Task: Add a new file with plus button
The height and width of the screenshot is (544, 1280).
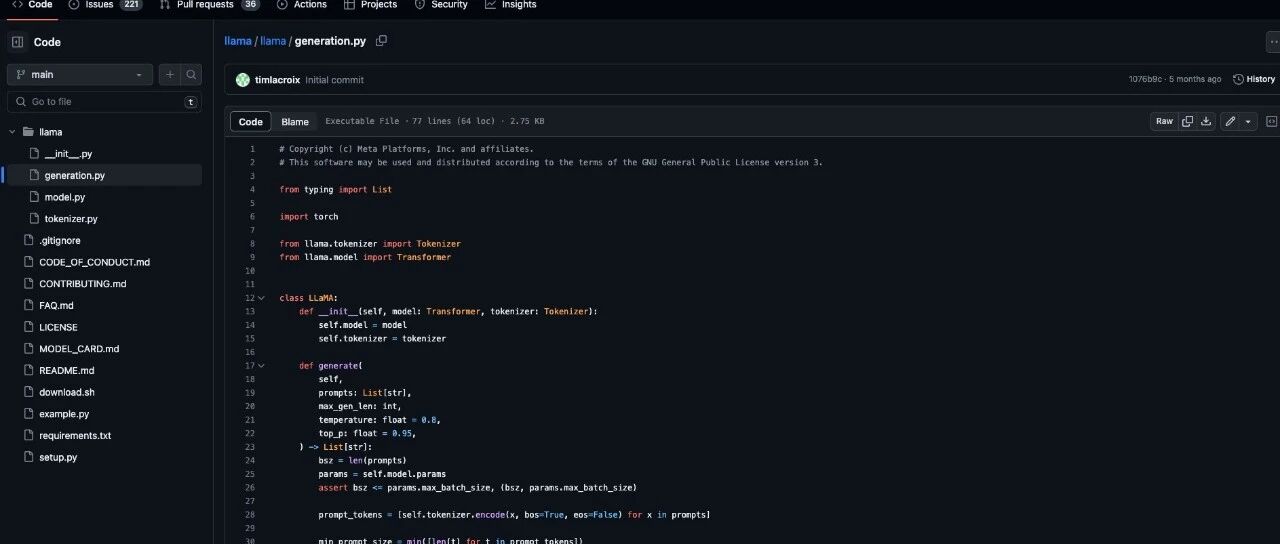Action: 169,75
